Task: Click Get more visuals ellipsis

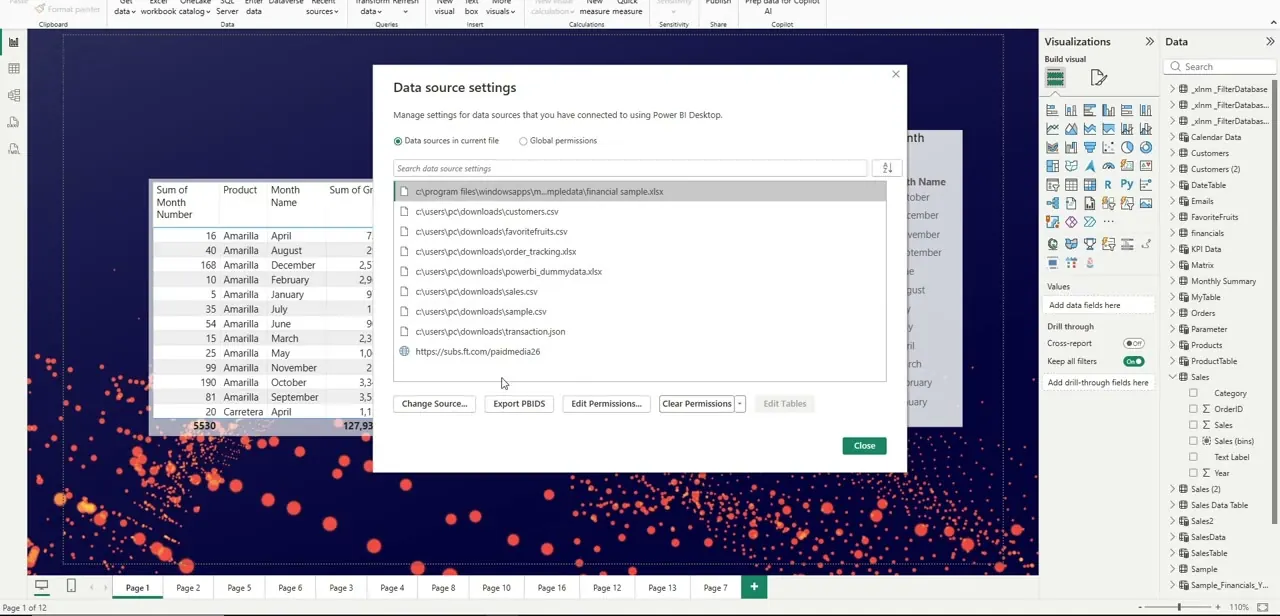Action: (1108, 221)
